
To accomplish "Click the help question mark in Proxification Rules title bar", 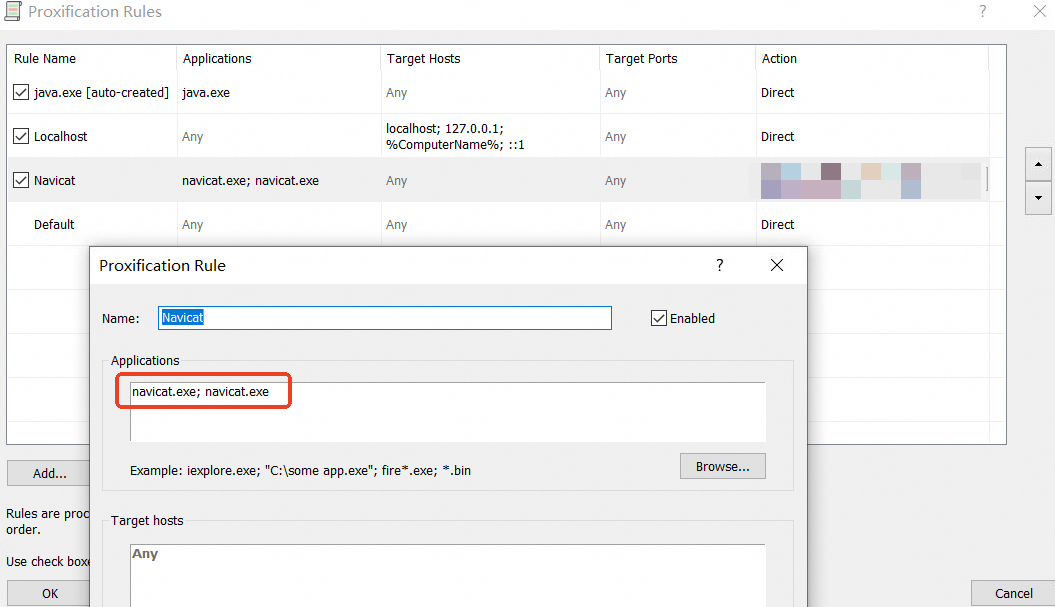I will tap(982, 12).
